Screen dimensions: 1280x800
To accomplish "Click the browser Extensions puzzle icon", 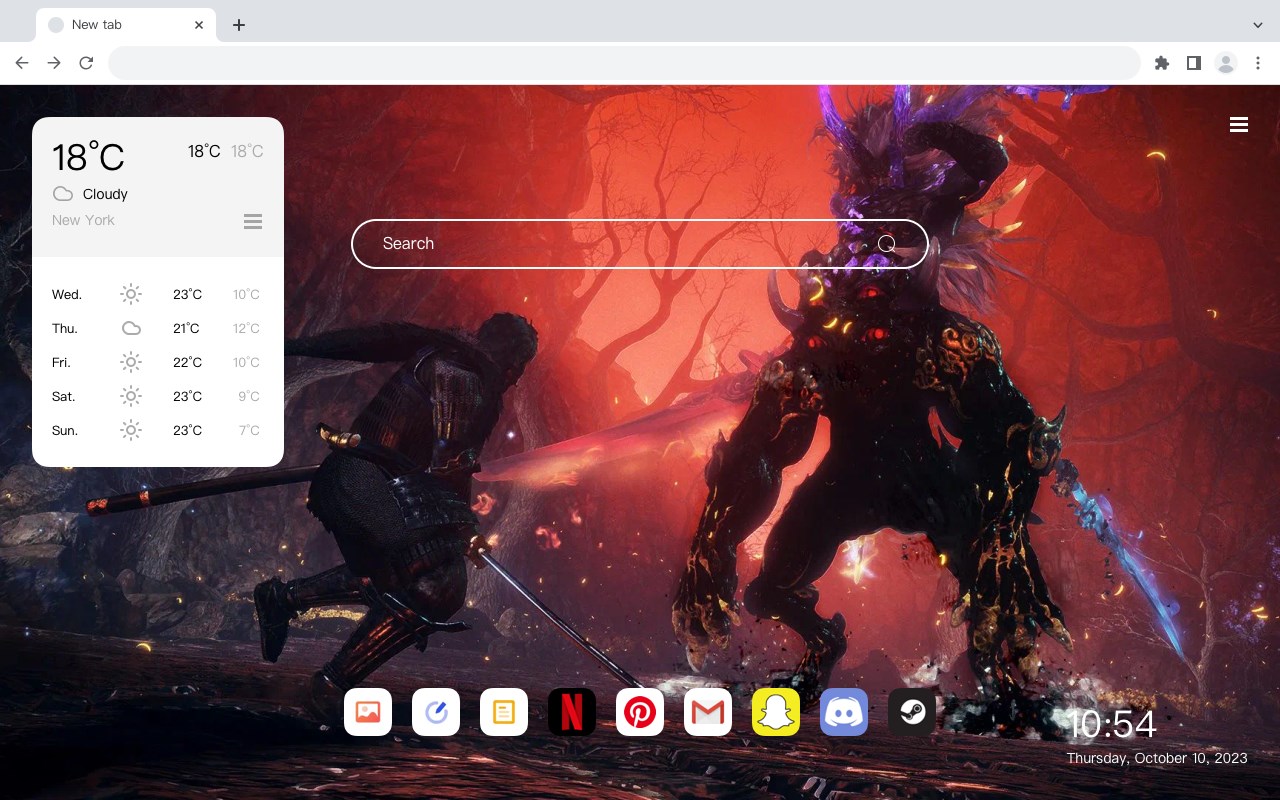I will coord(1161,63).
